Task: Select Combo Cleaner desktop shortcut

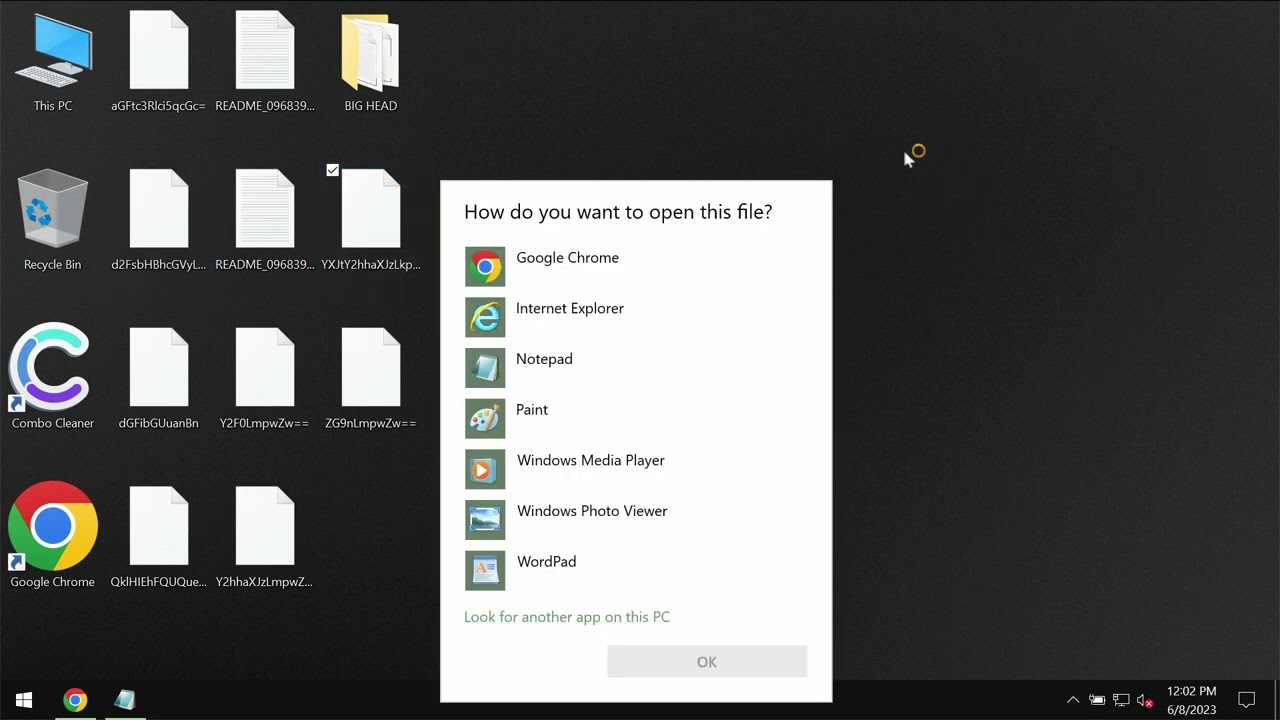Action: click(53, 377)
